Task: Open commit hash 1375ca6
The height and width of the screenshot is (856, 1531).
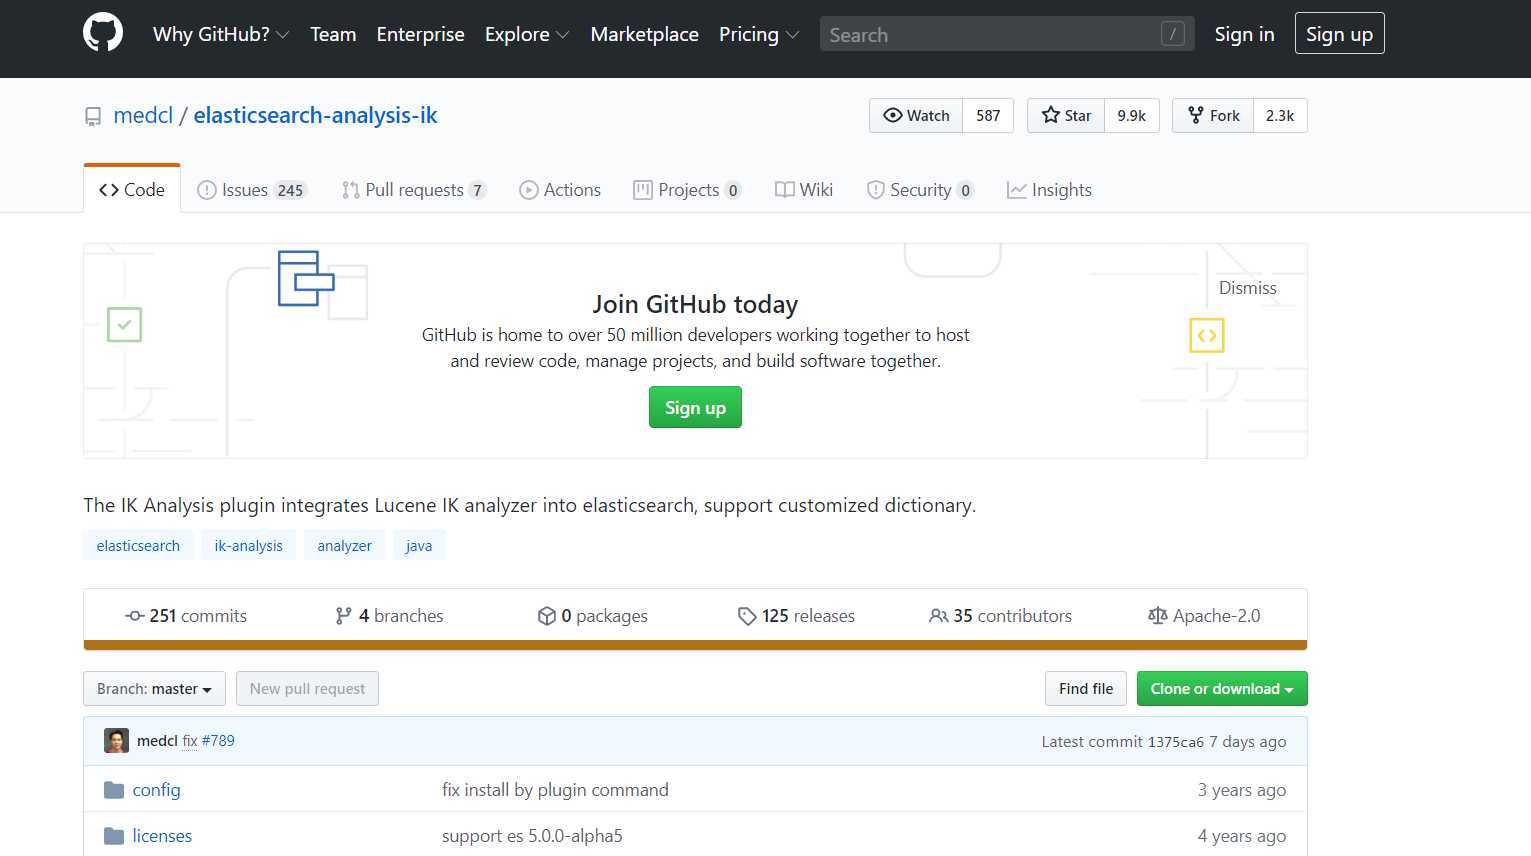Action: (x=1175, y=742)
